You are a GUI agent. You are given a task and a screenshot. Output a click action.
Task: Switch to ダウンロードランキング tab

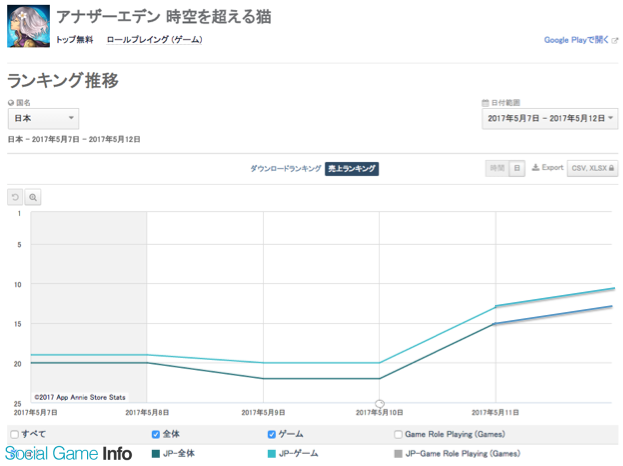pos(286,168)
